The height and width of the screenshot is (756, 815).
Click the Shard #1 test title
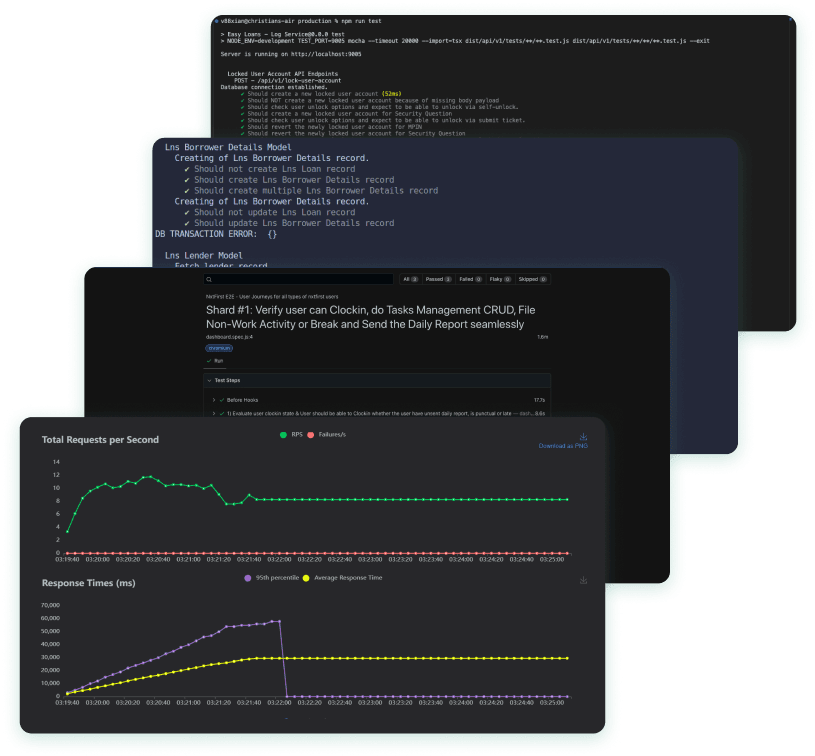371,317
